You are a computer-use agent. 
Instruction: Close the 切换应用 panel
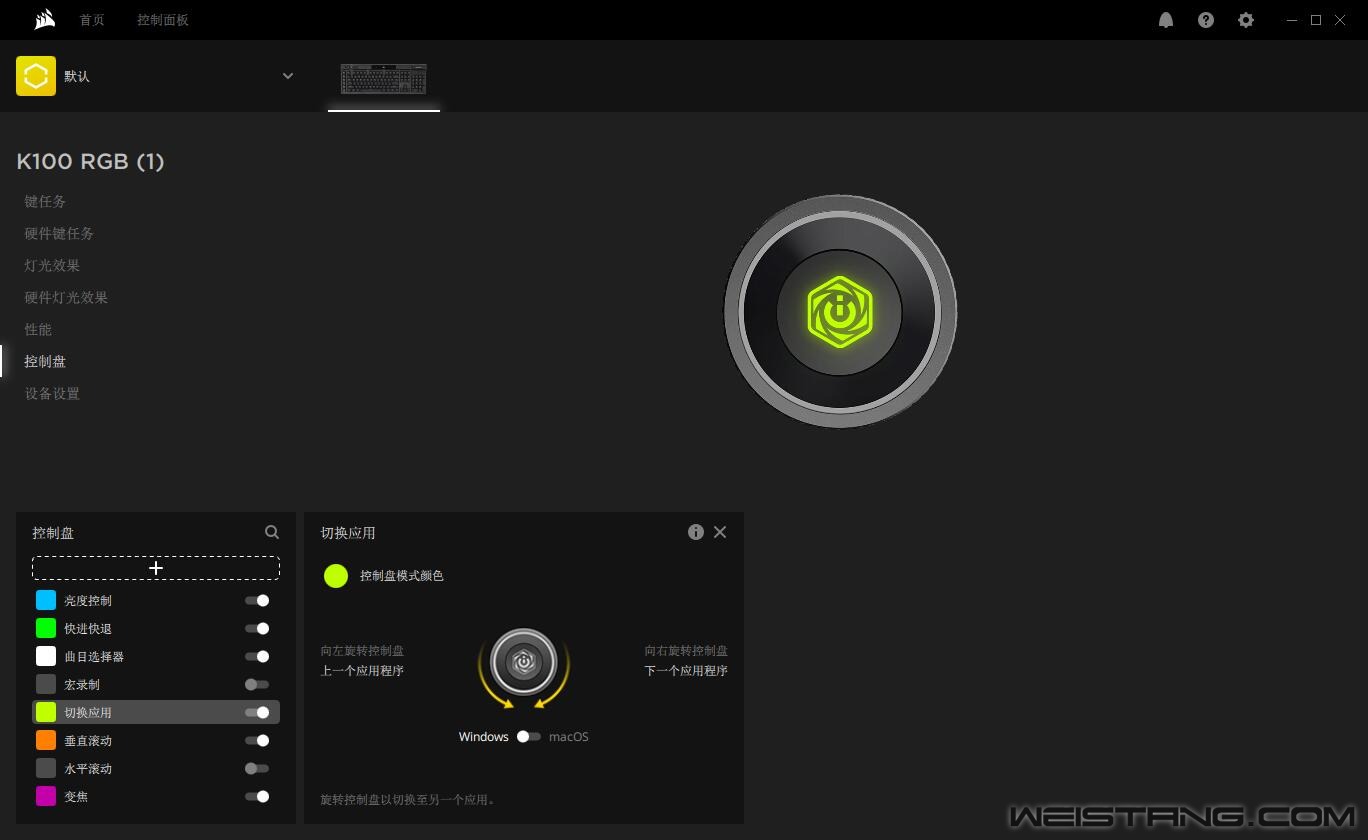pyautogui.click(x=720, y=532)
